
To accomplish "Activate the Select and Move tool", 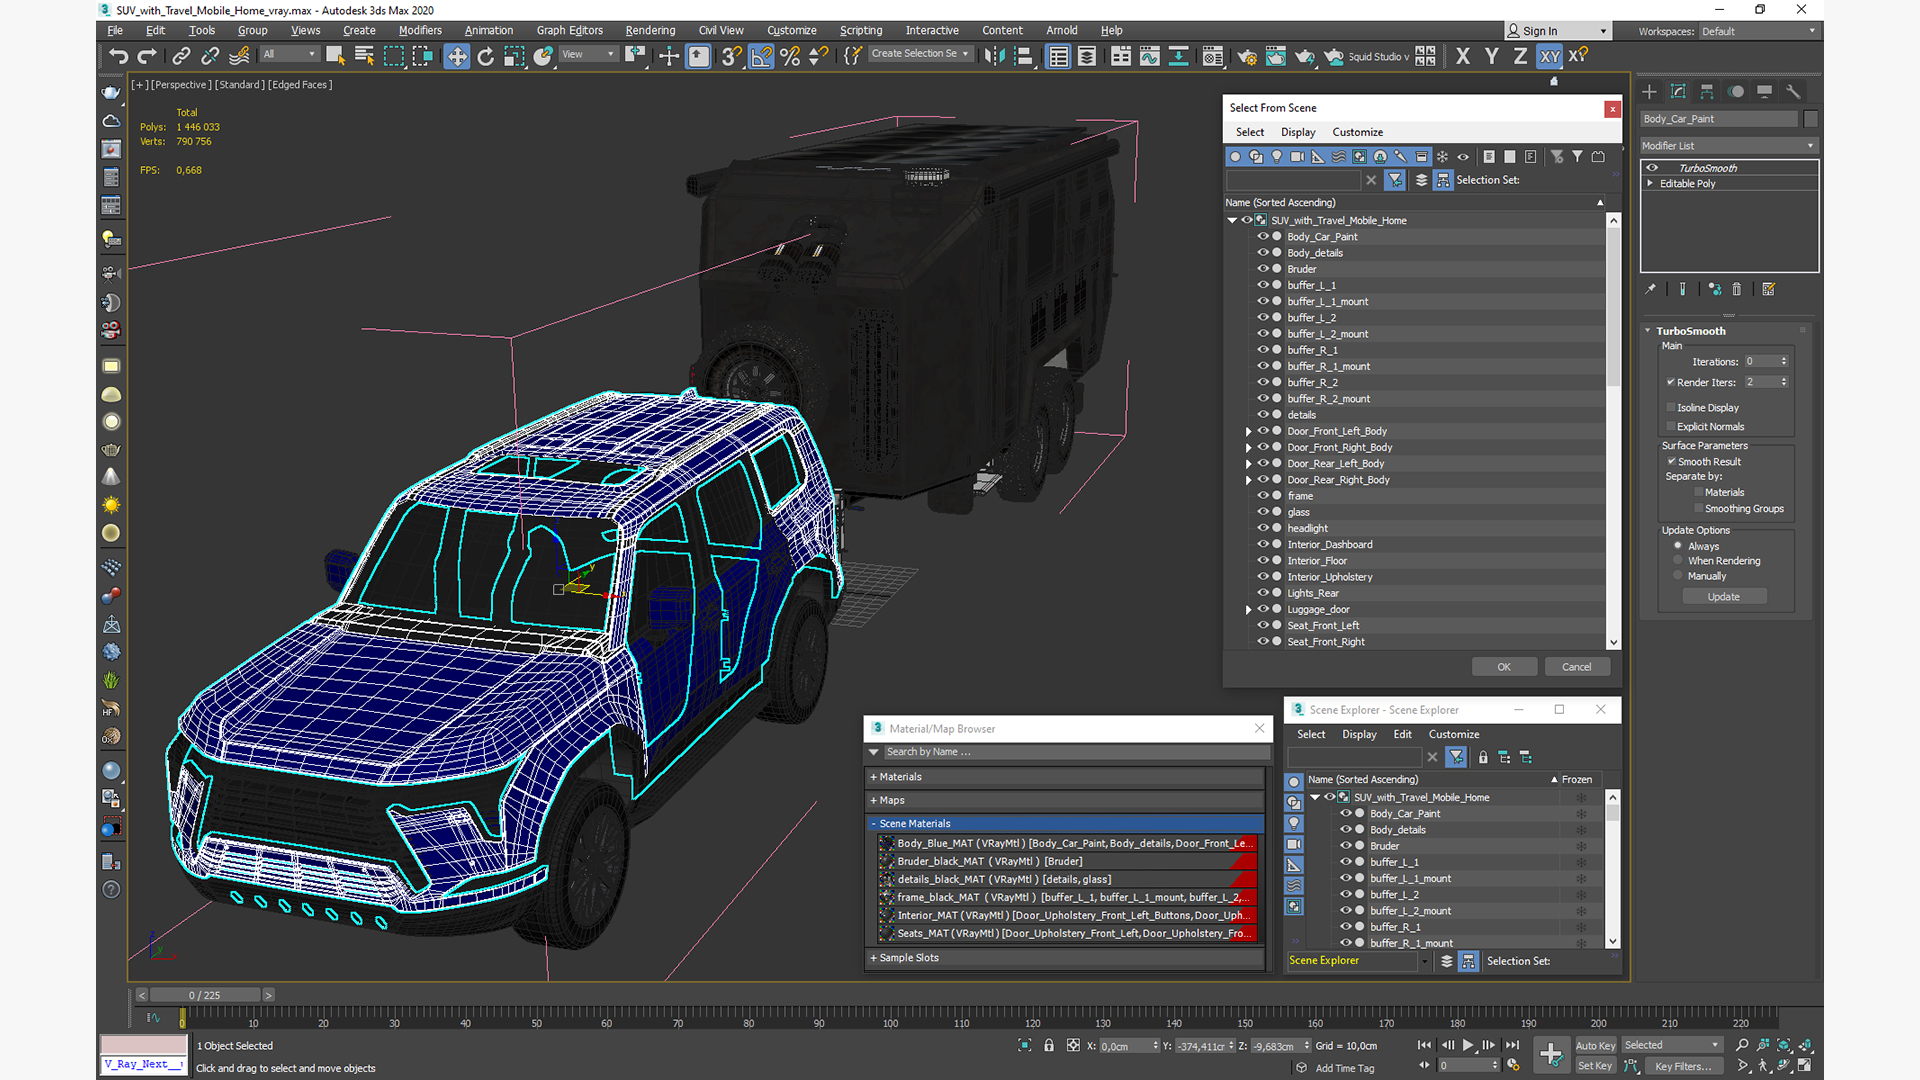I will (x=457, y=56).
